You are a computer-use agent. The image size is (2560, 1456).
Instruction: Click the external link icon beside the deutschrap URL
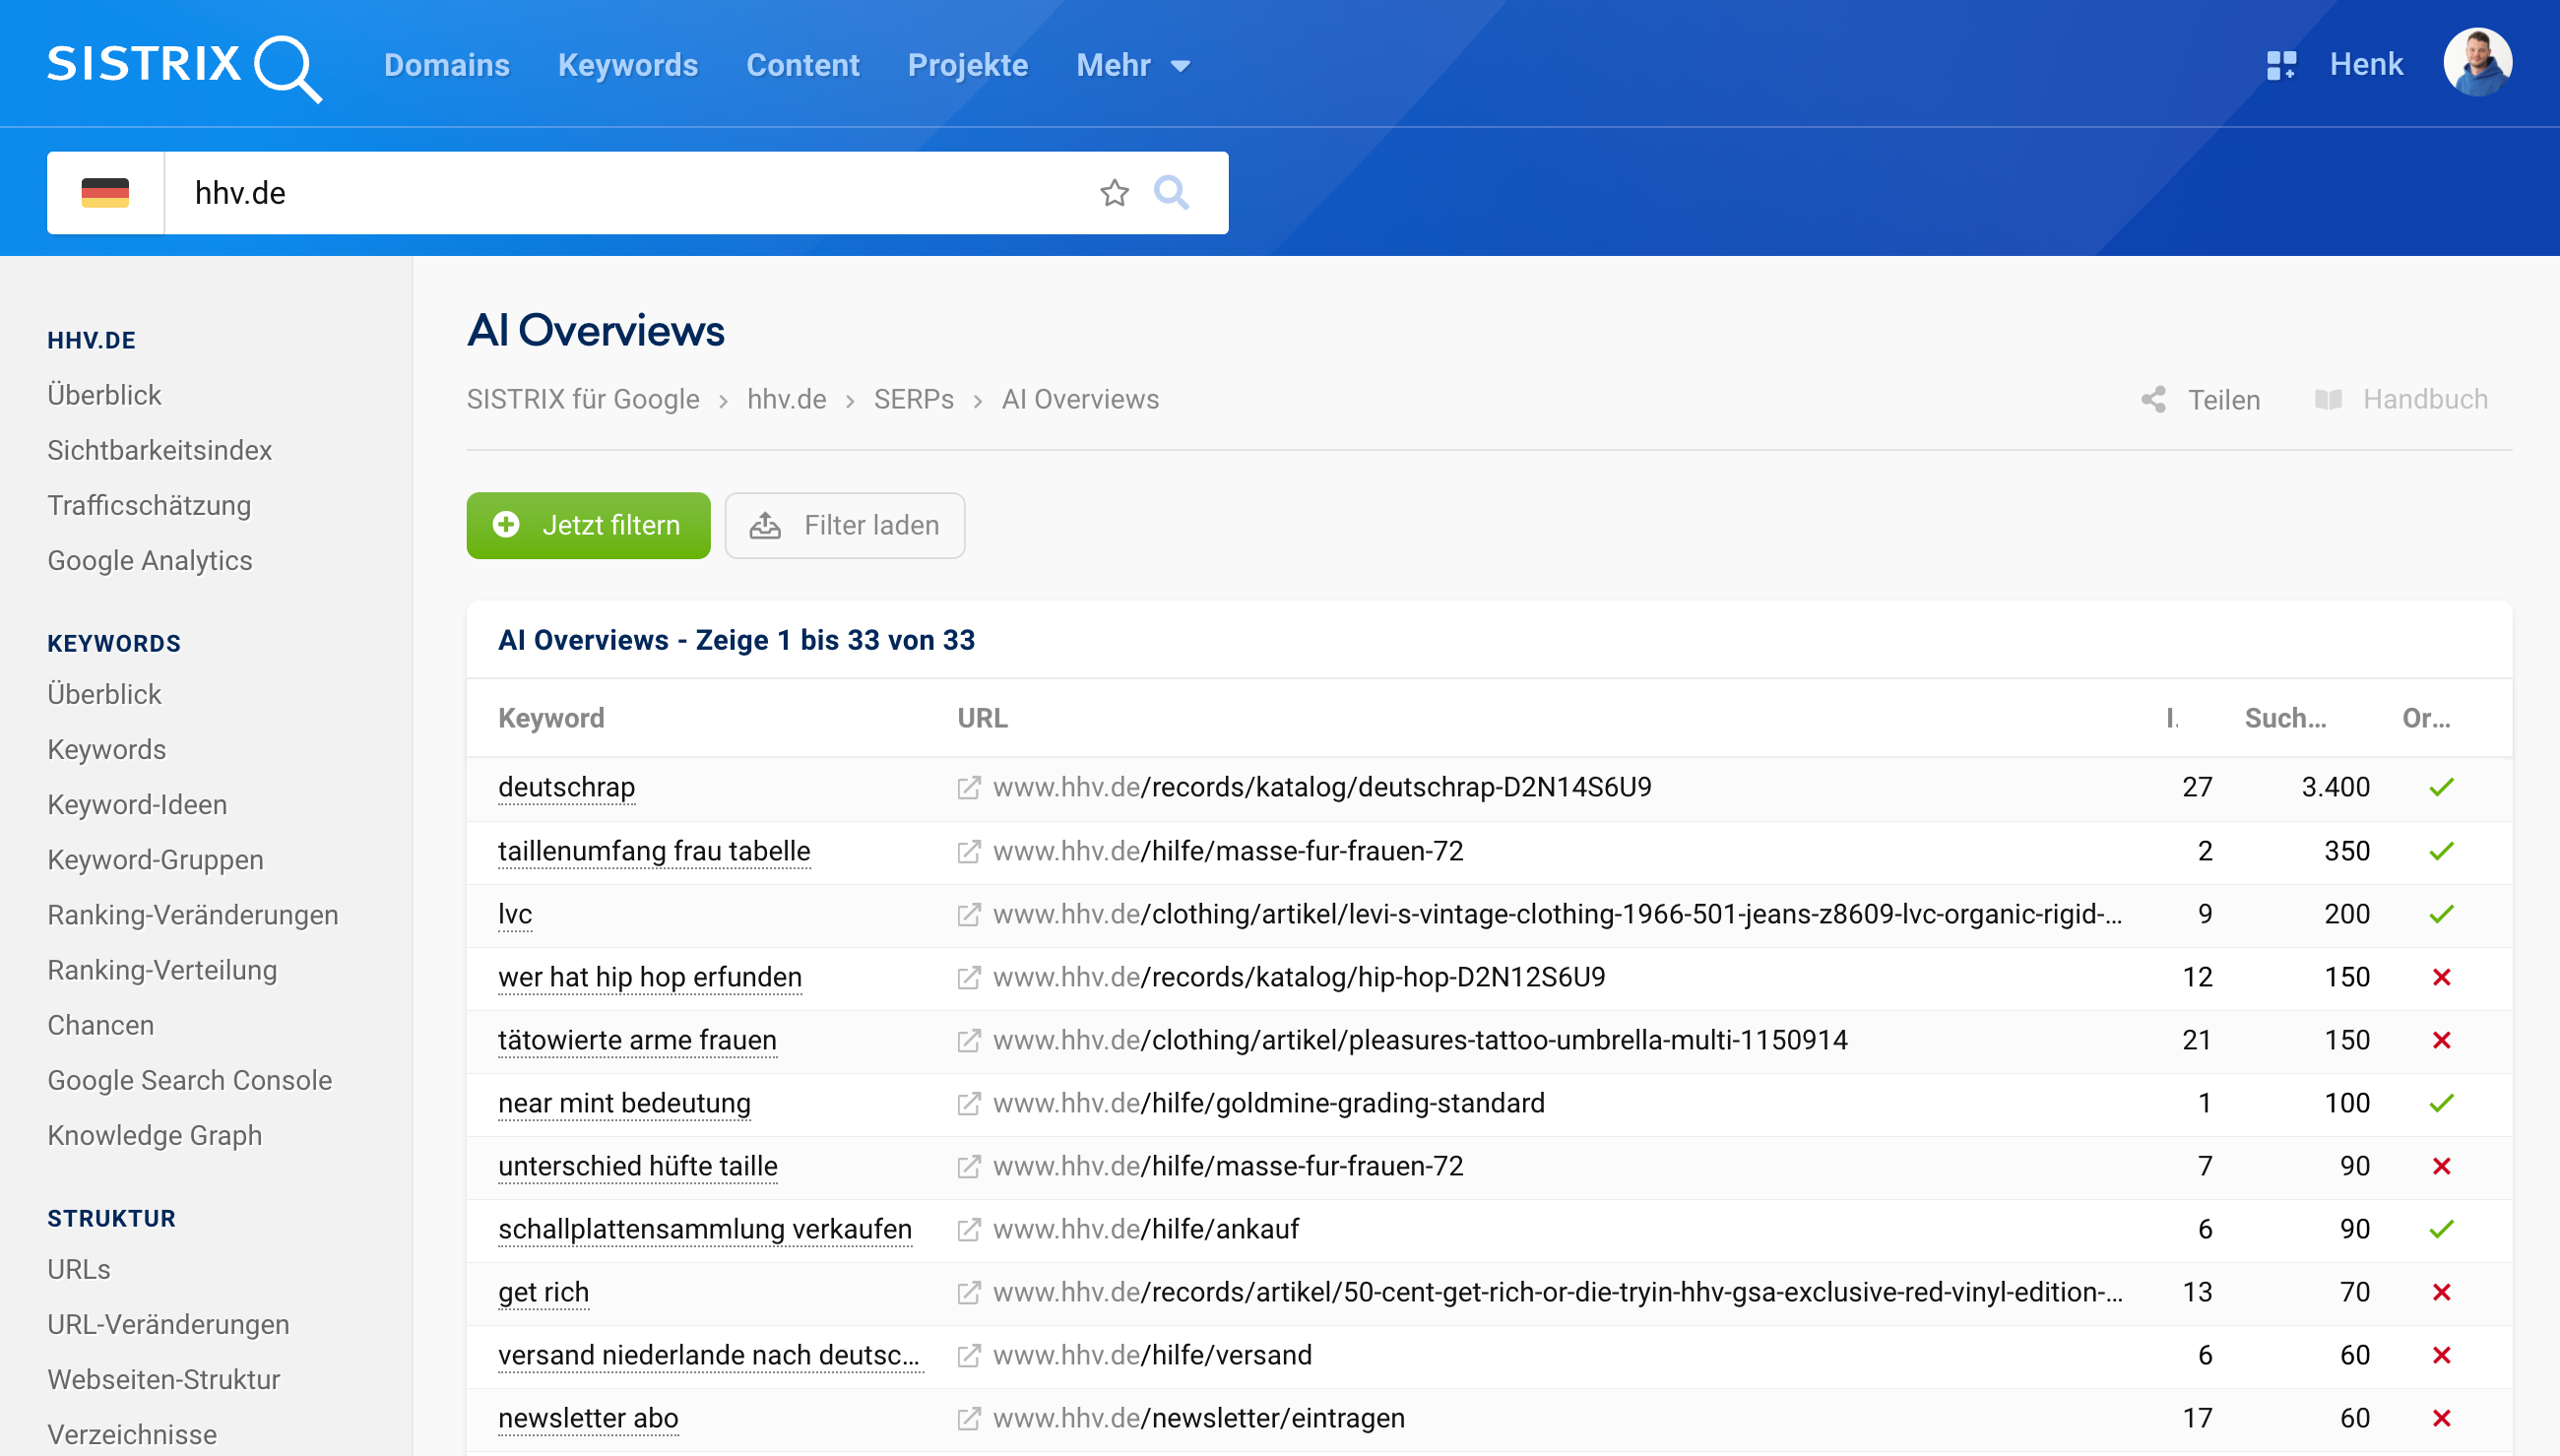968,787
